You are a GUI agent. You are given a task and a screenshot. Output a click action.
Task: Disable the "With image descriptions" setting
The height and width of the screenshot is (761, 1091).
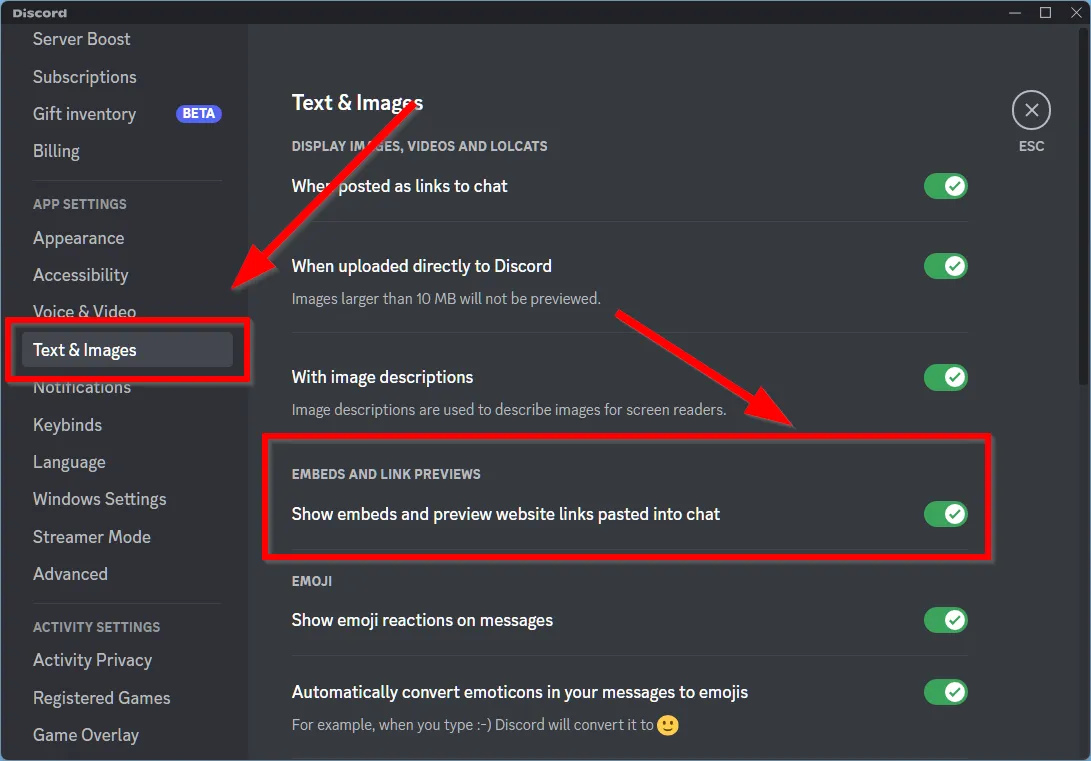coord(945,377)
